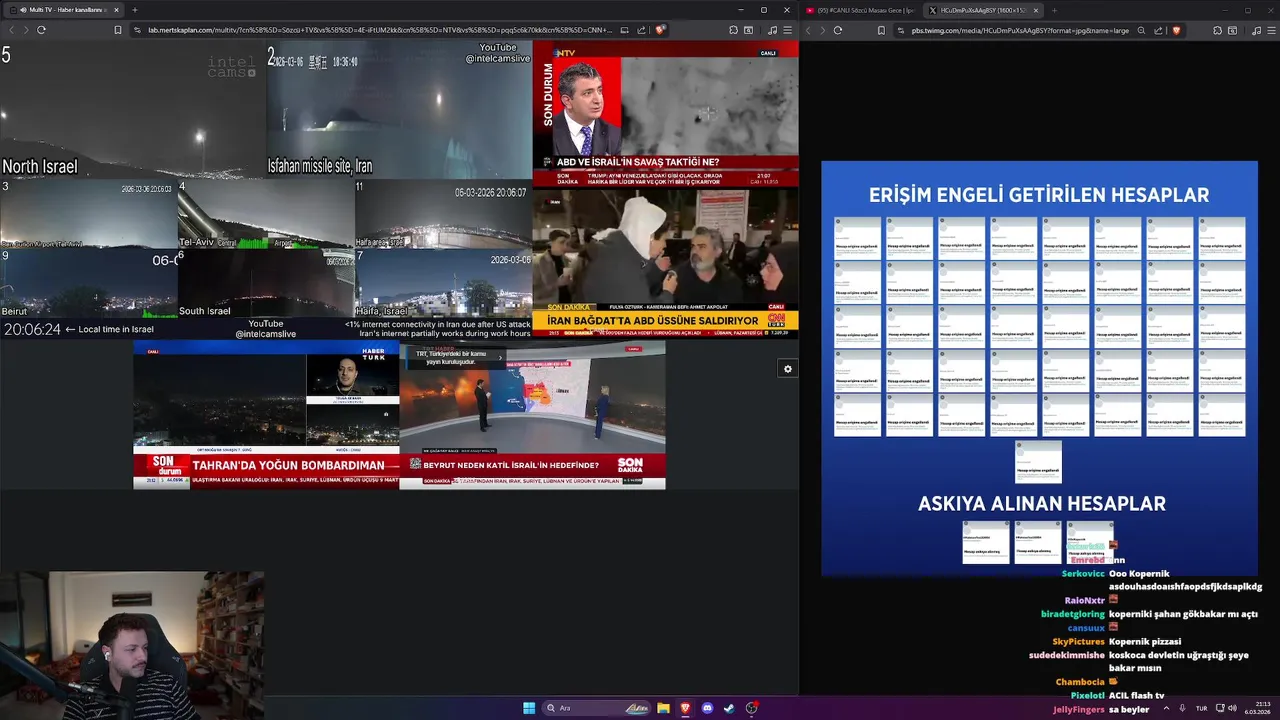The height and width of the screenshot is (720, 1280).
Task: Open media playlist icon in right browser
Action: [x=1256, y=30]
